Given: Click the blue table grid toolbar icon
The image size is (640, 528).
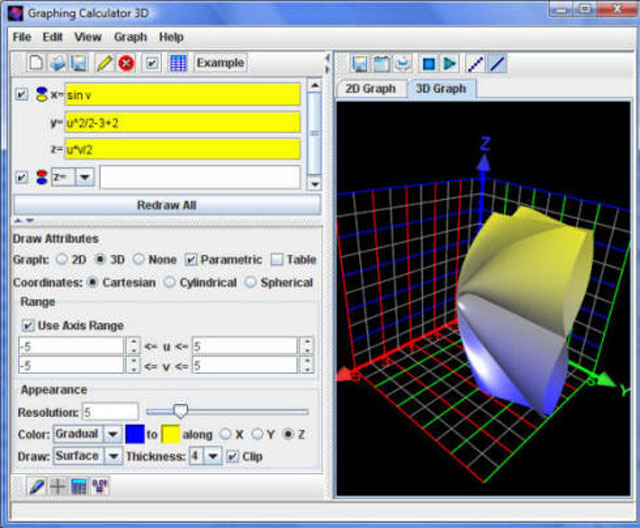Looking at the screenshot, I should (x=178, y=63).
